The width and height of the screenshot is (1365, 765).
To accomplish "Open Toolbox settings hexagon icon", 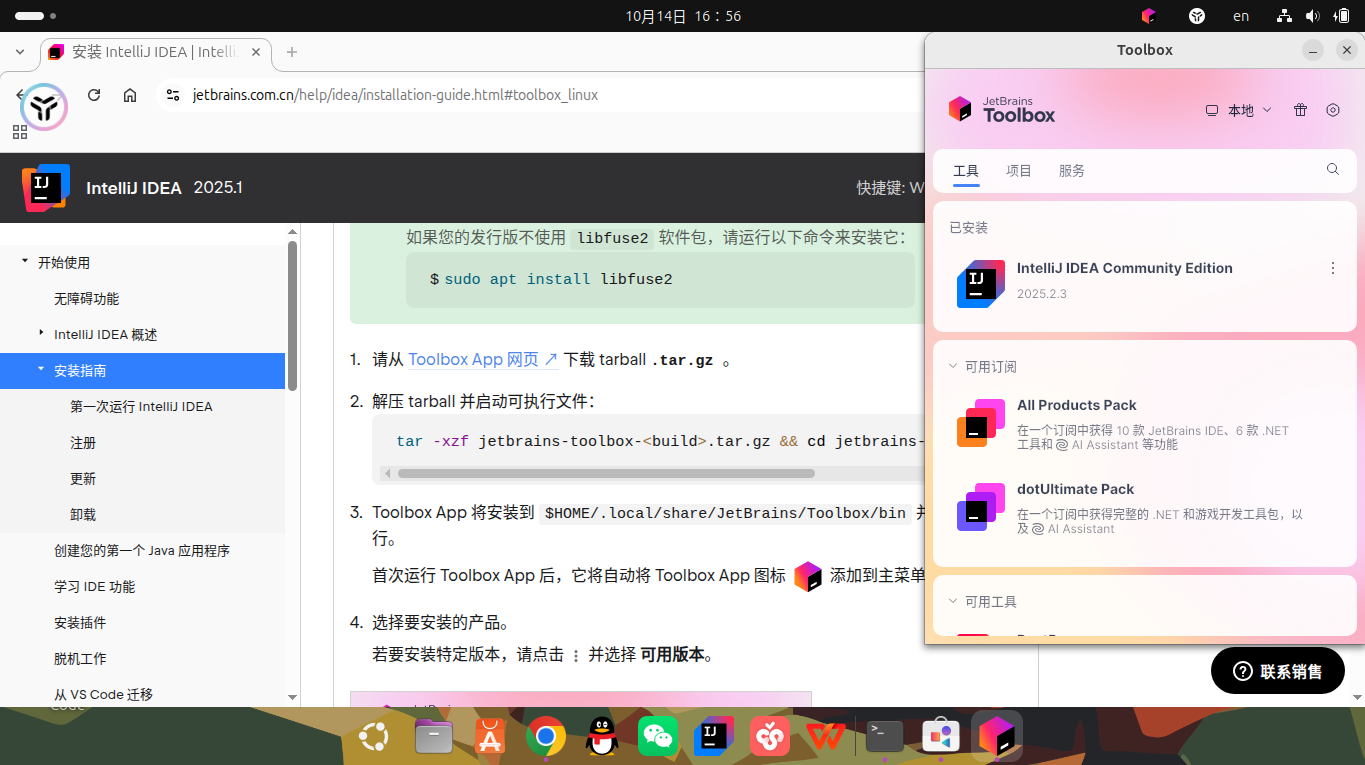I will [1333, 110].
